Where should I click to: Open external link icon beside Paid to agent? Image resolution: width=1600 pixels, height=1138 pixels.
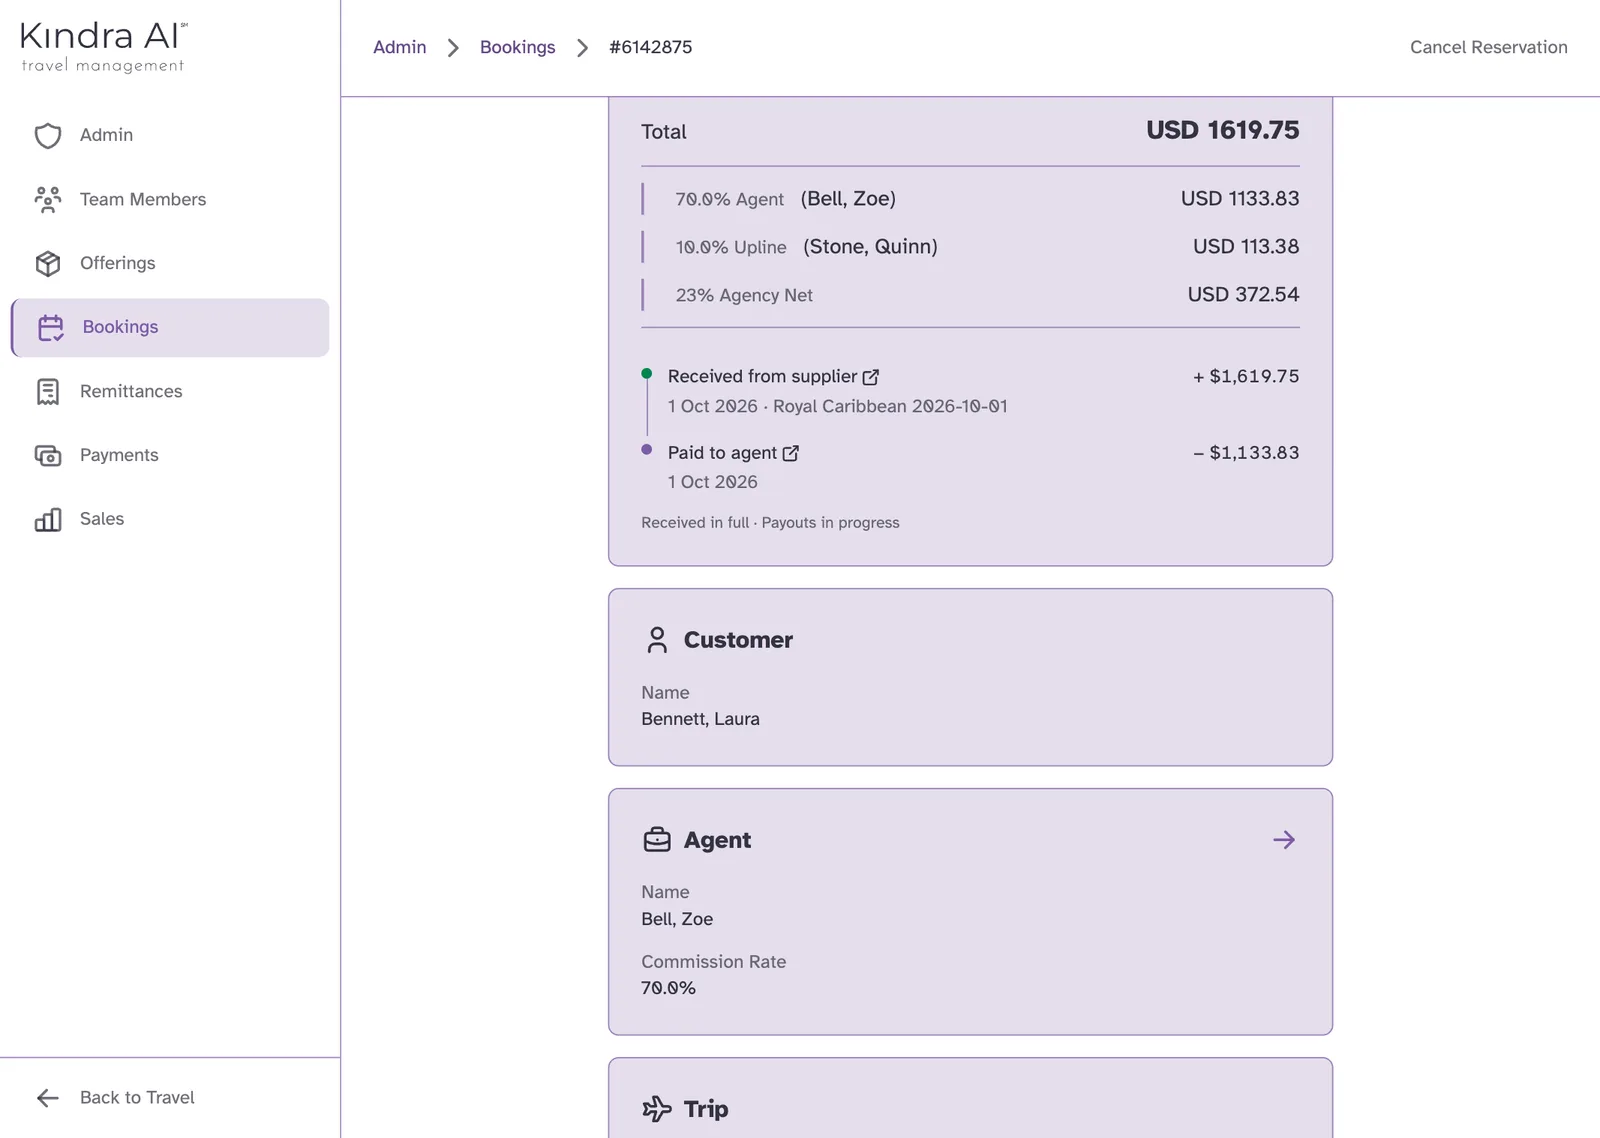click(x=791, y=453)
